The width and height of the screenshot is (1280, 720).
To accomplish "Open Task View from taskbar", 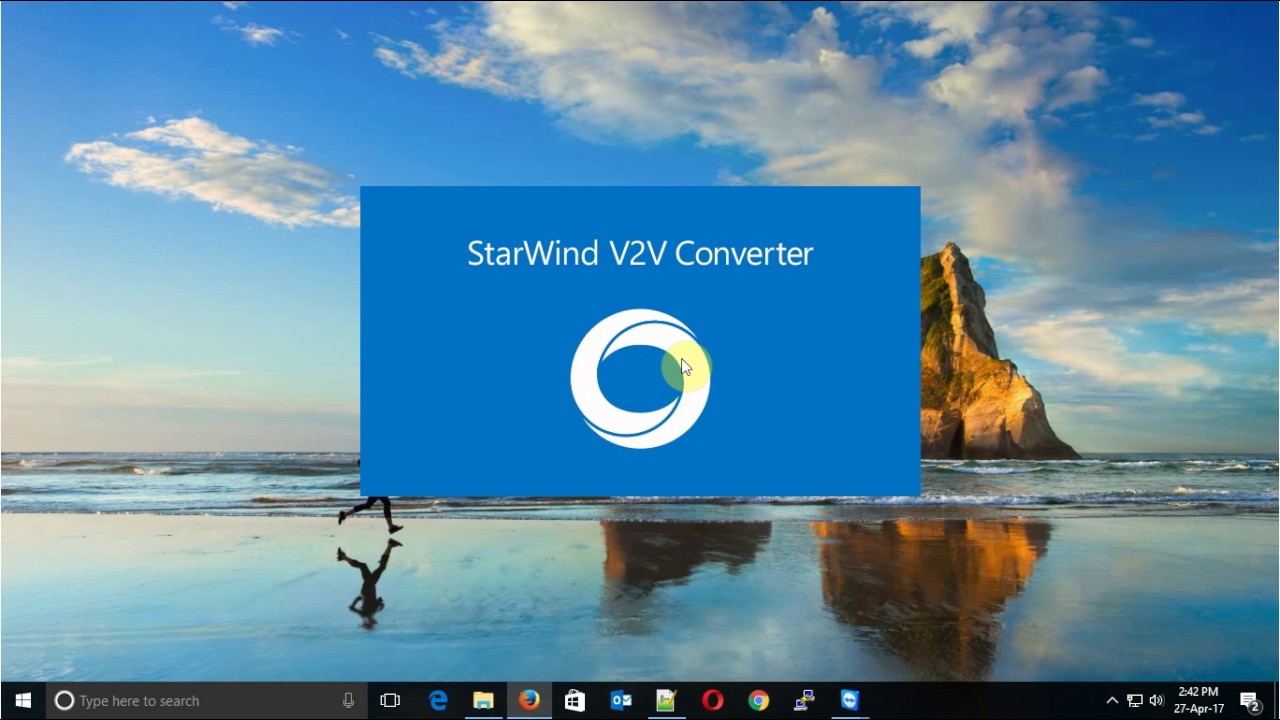I will point(390,701).
